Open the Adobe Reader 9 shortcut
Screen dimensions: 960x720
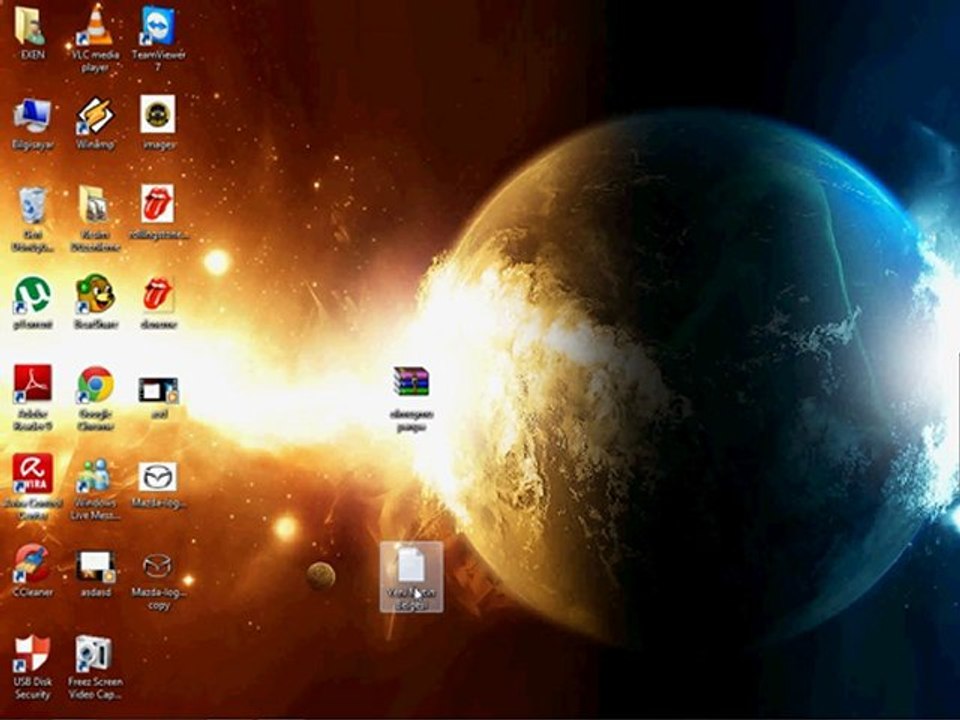[32, 383]
